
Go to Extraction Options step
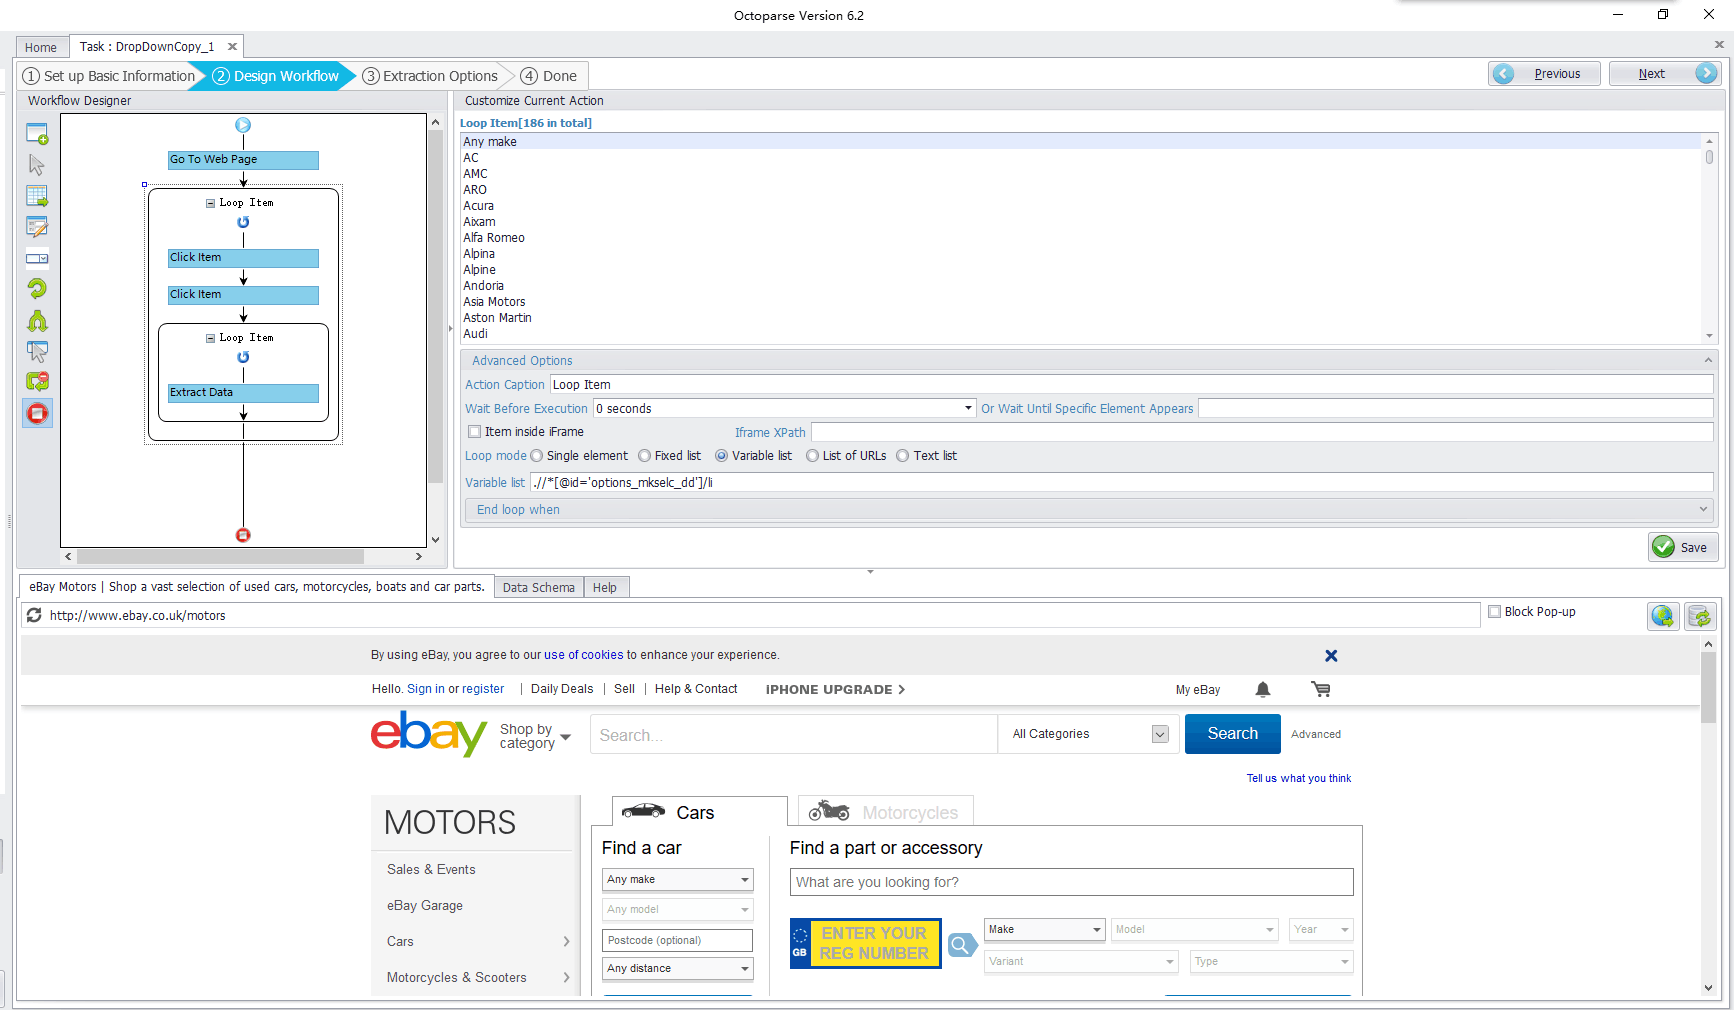click(x=430, y=76)
